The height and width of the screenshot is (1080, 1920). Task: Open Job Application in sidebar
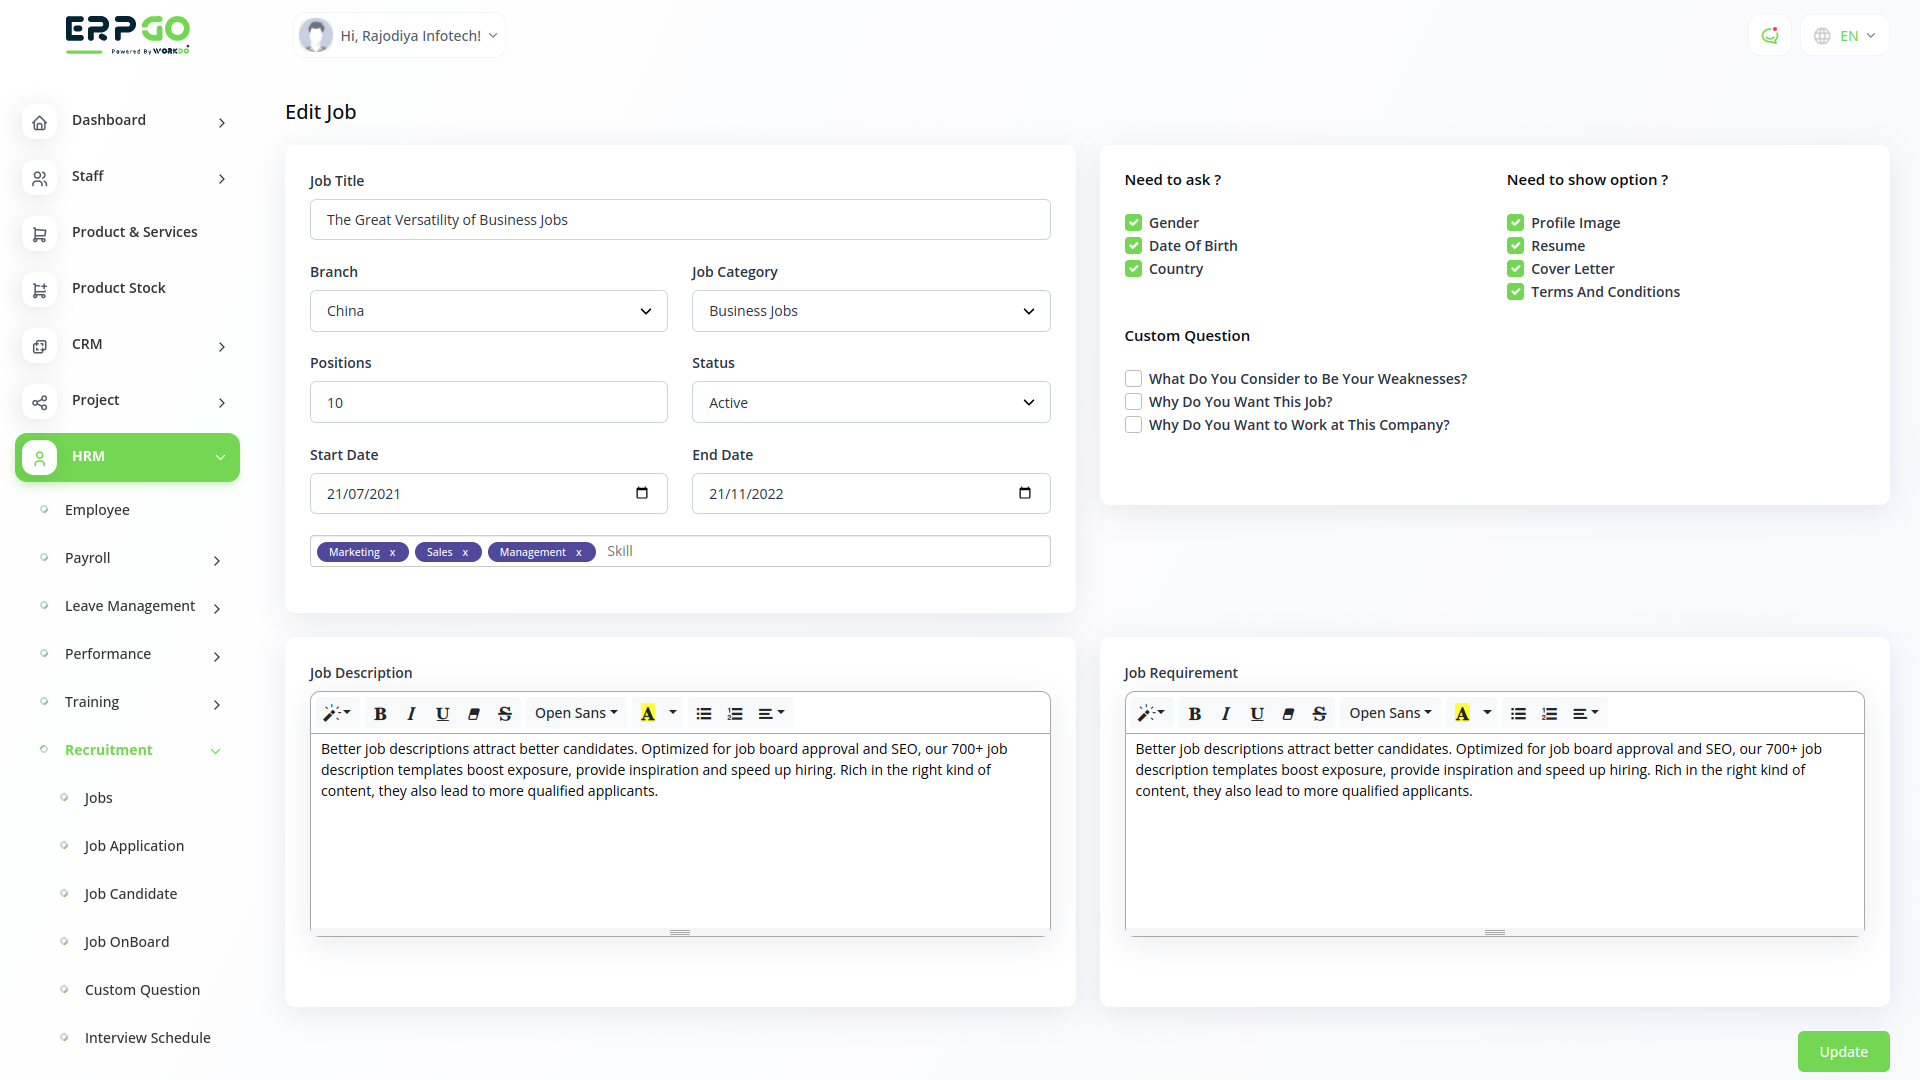[x=134, y=846]
